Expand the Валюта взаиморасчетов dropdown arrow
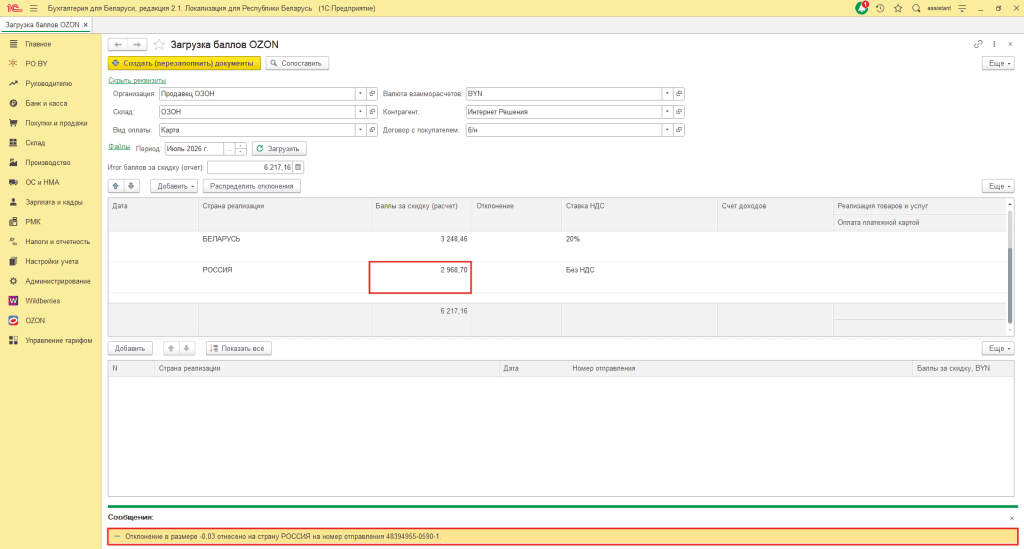 [667, 93]
